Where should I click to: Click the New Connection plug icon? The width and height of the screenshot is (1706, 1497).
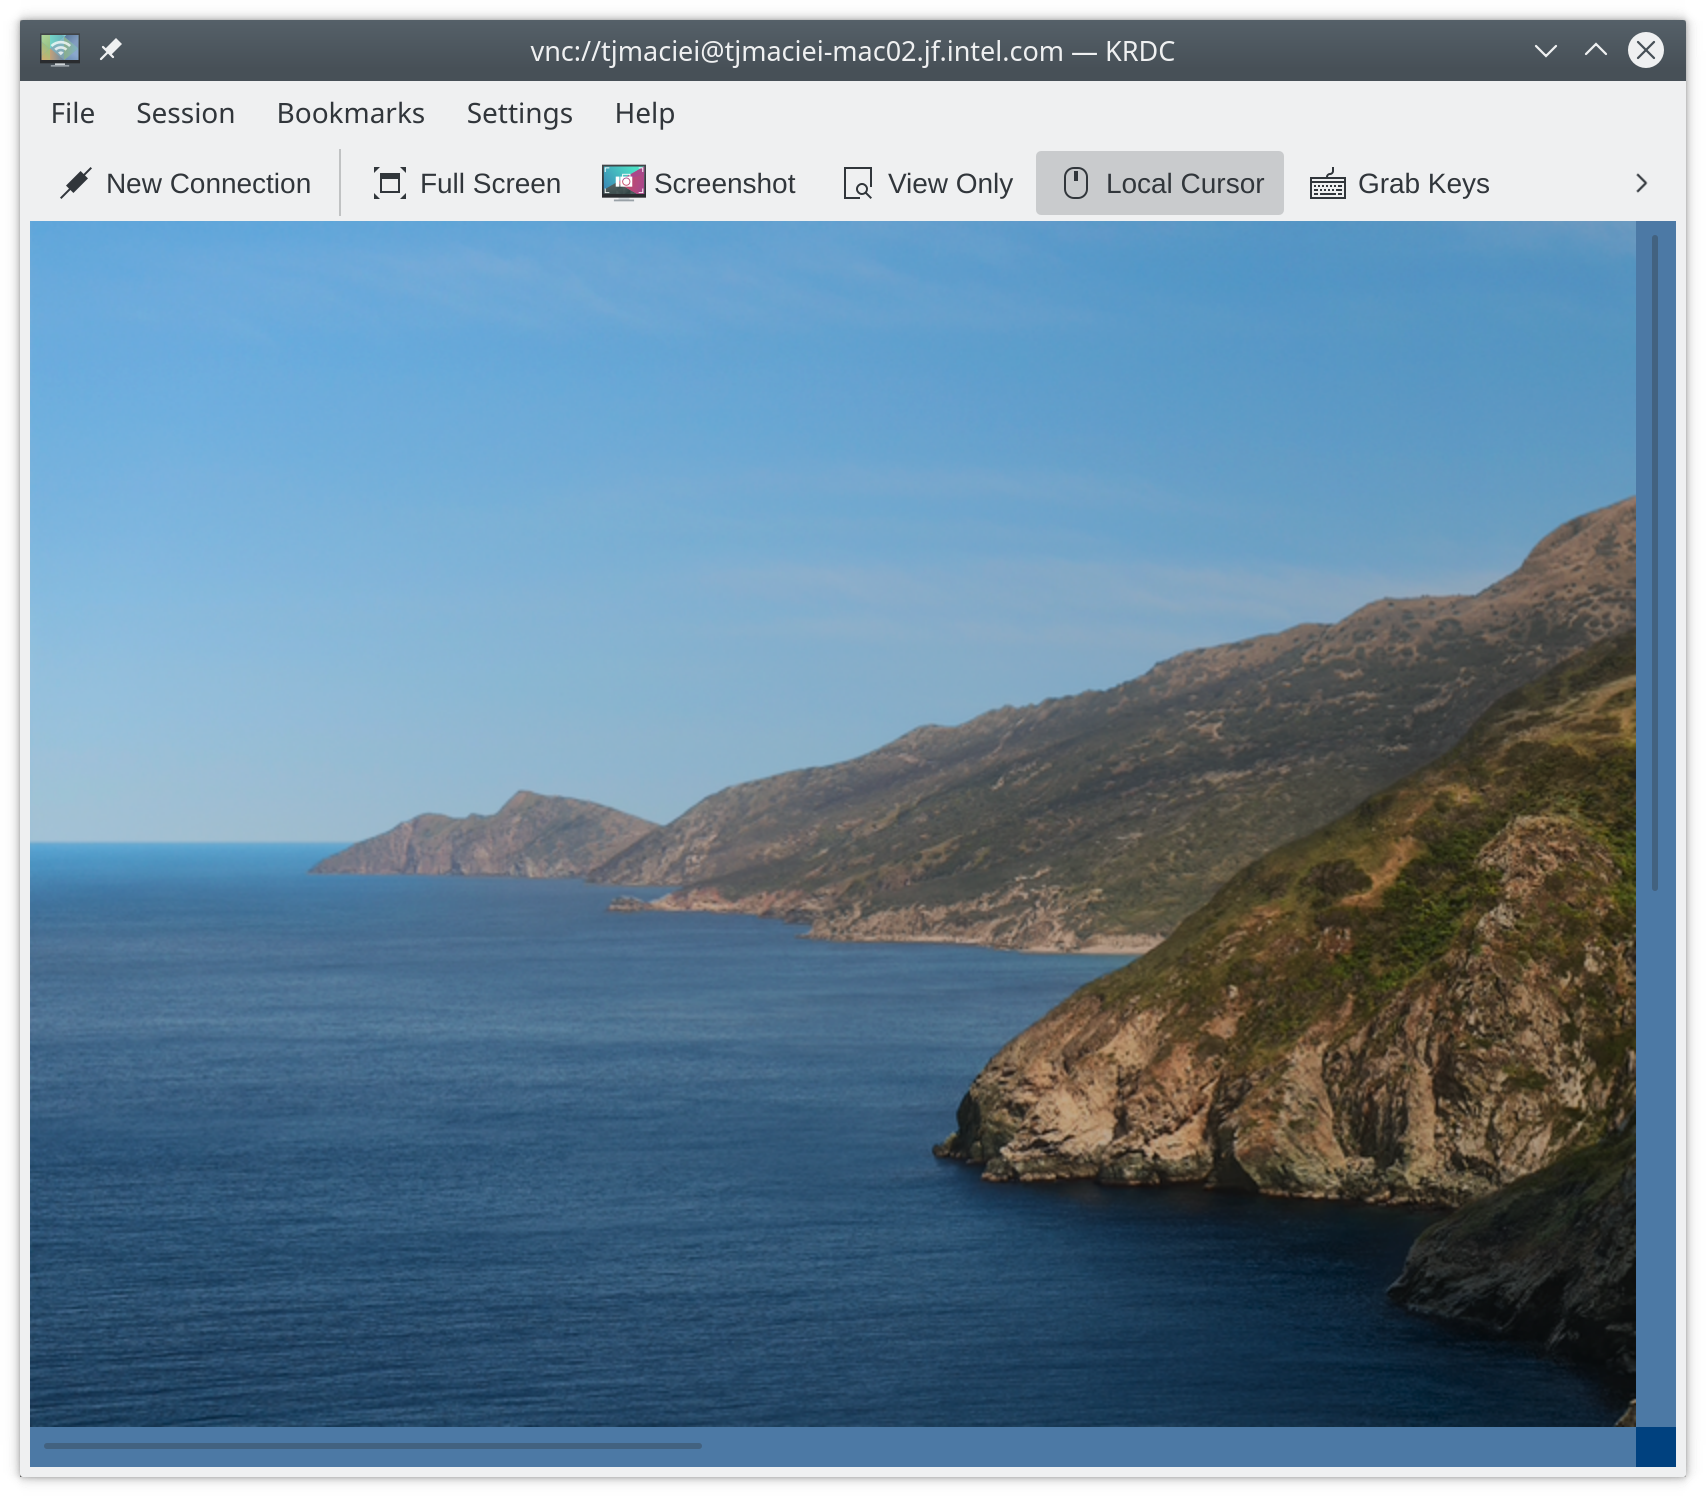pos(76,184)
